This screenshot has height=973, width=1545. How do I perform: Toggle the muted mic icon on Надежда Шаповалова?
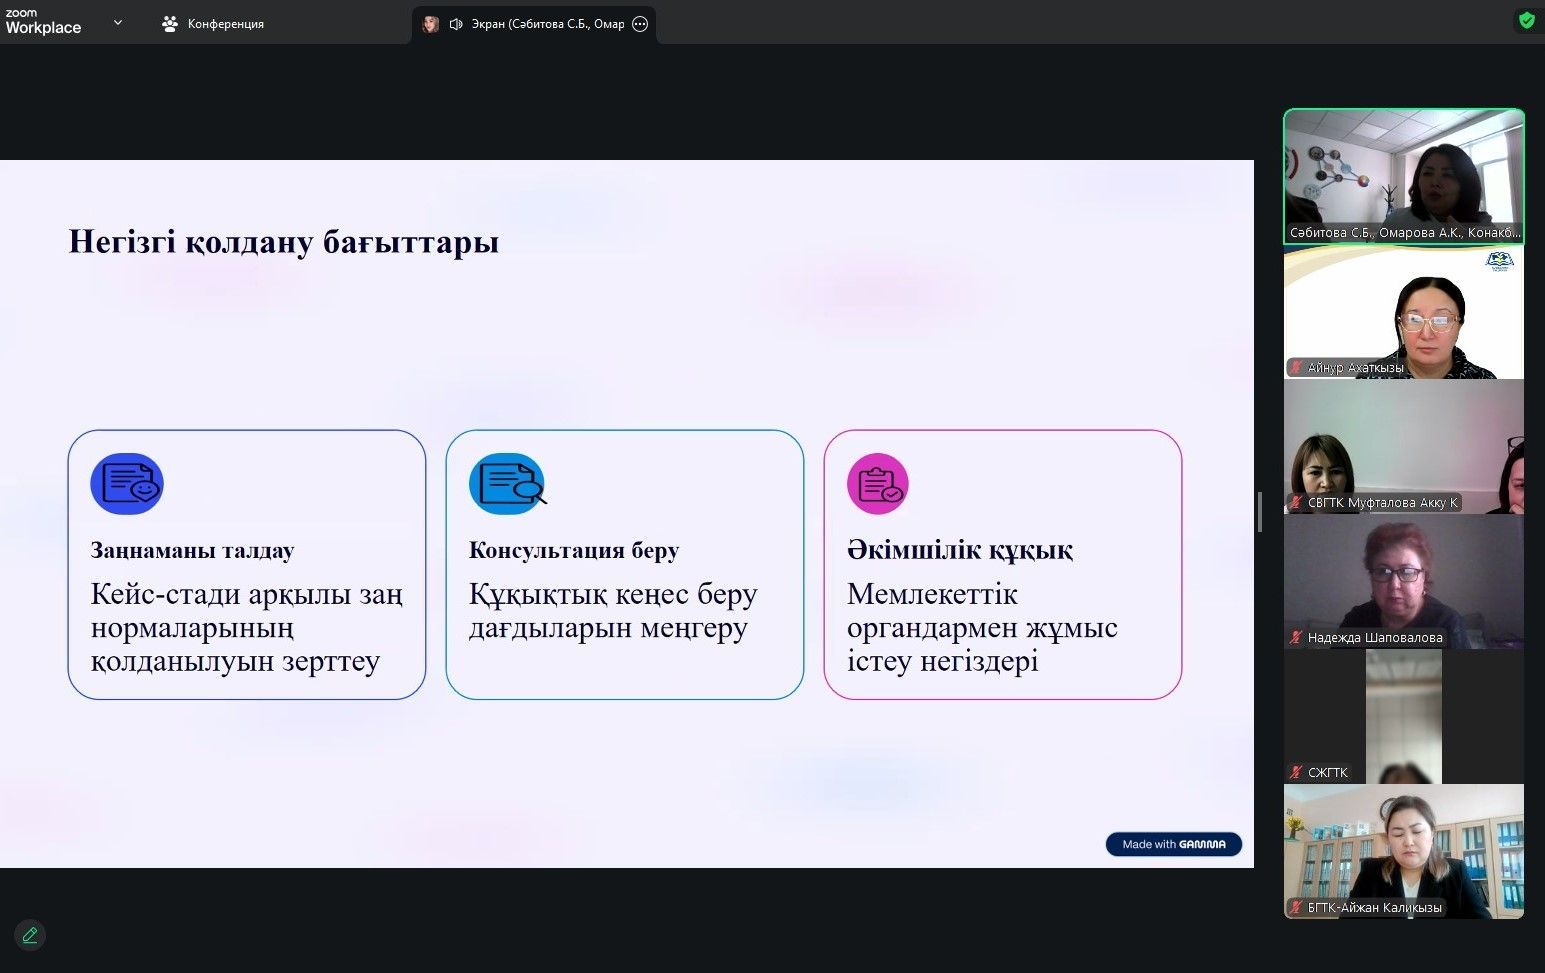point(1296,637)
